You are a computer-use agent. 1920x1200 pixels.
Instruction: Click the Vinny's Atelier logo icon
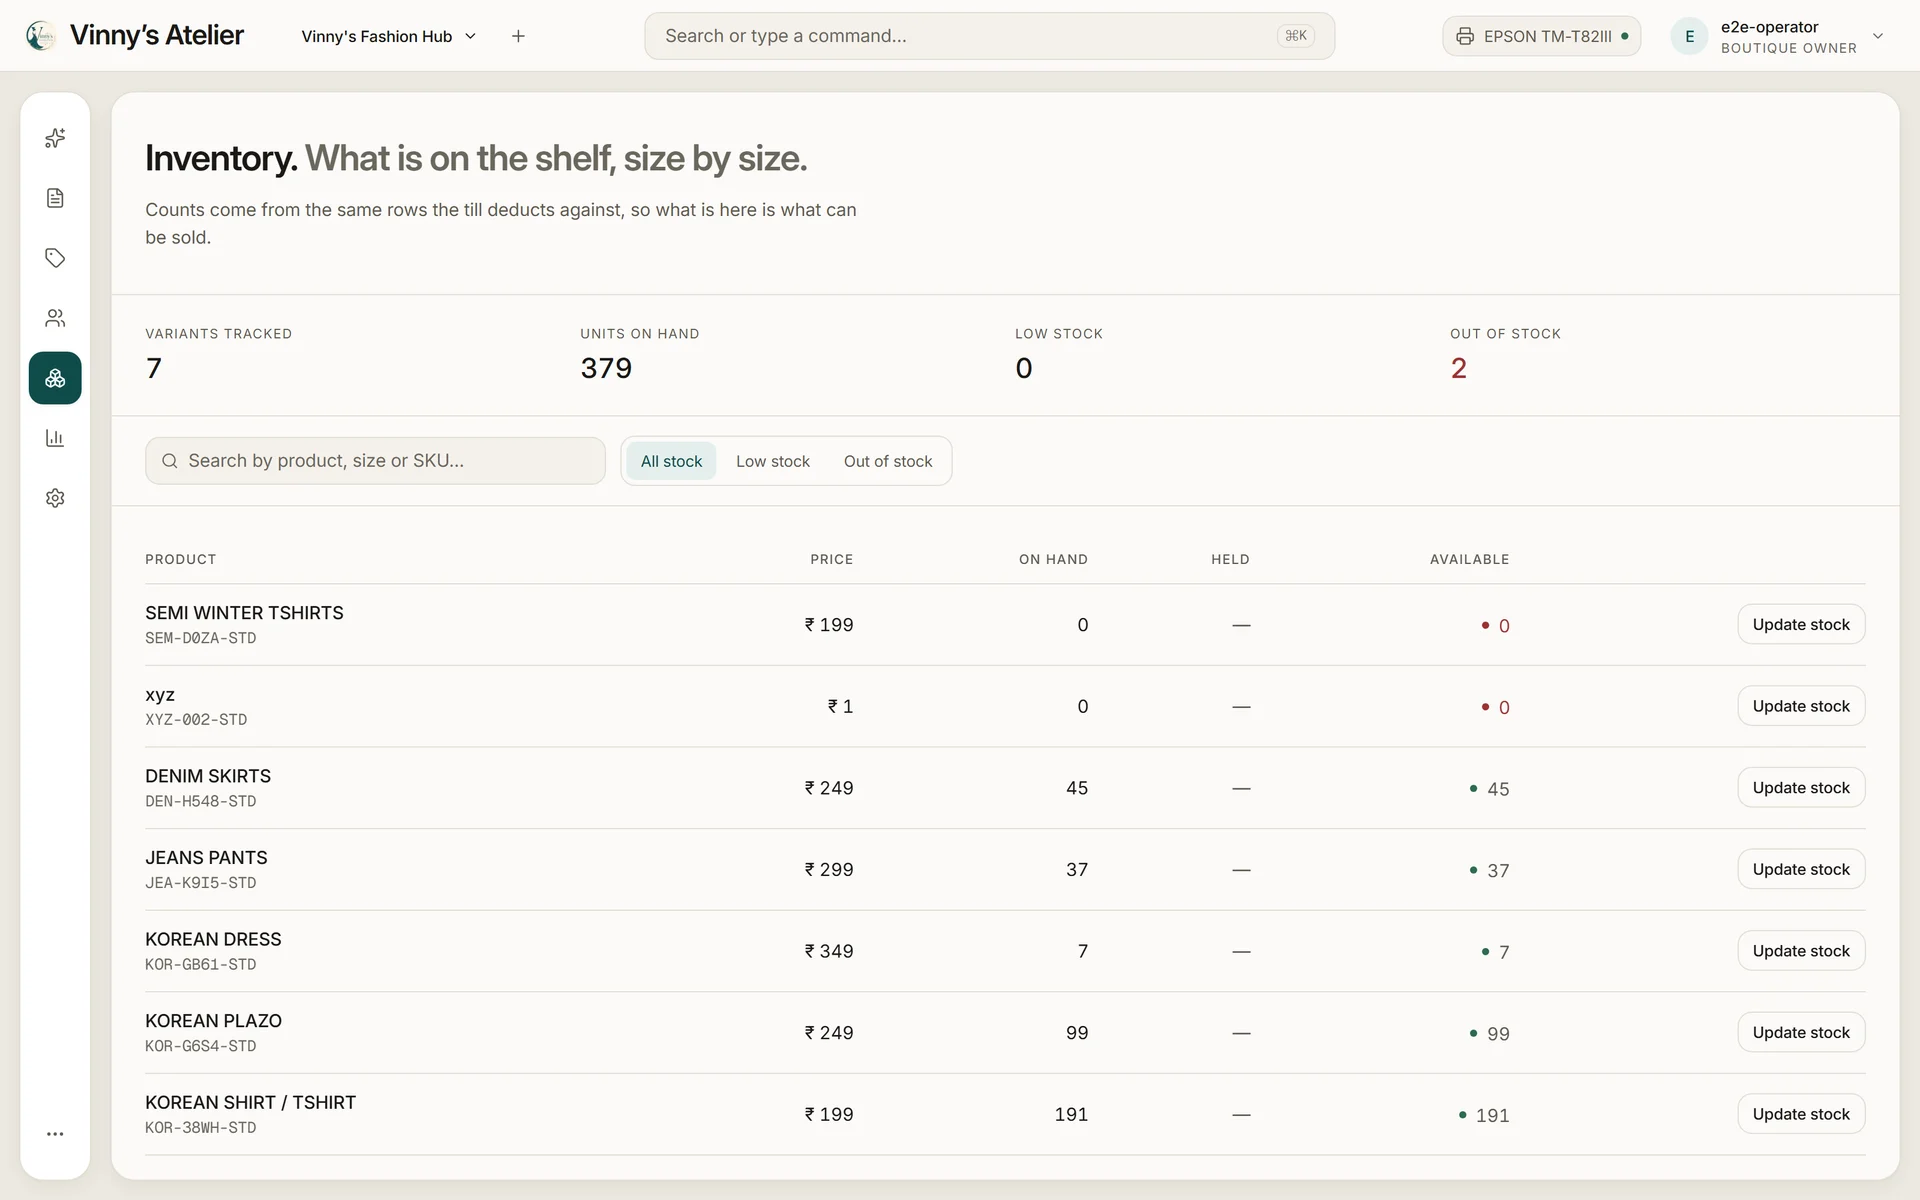40,36
